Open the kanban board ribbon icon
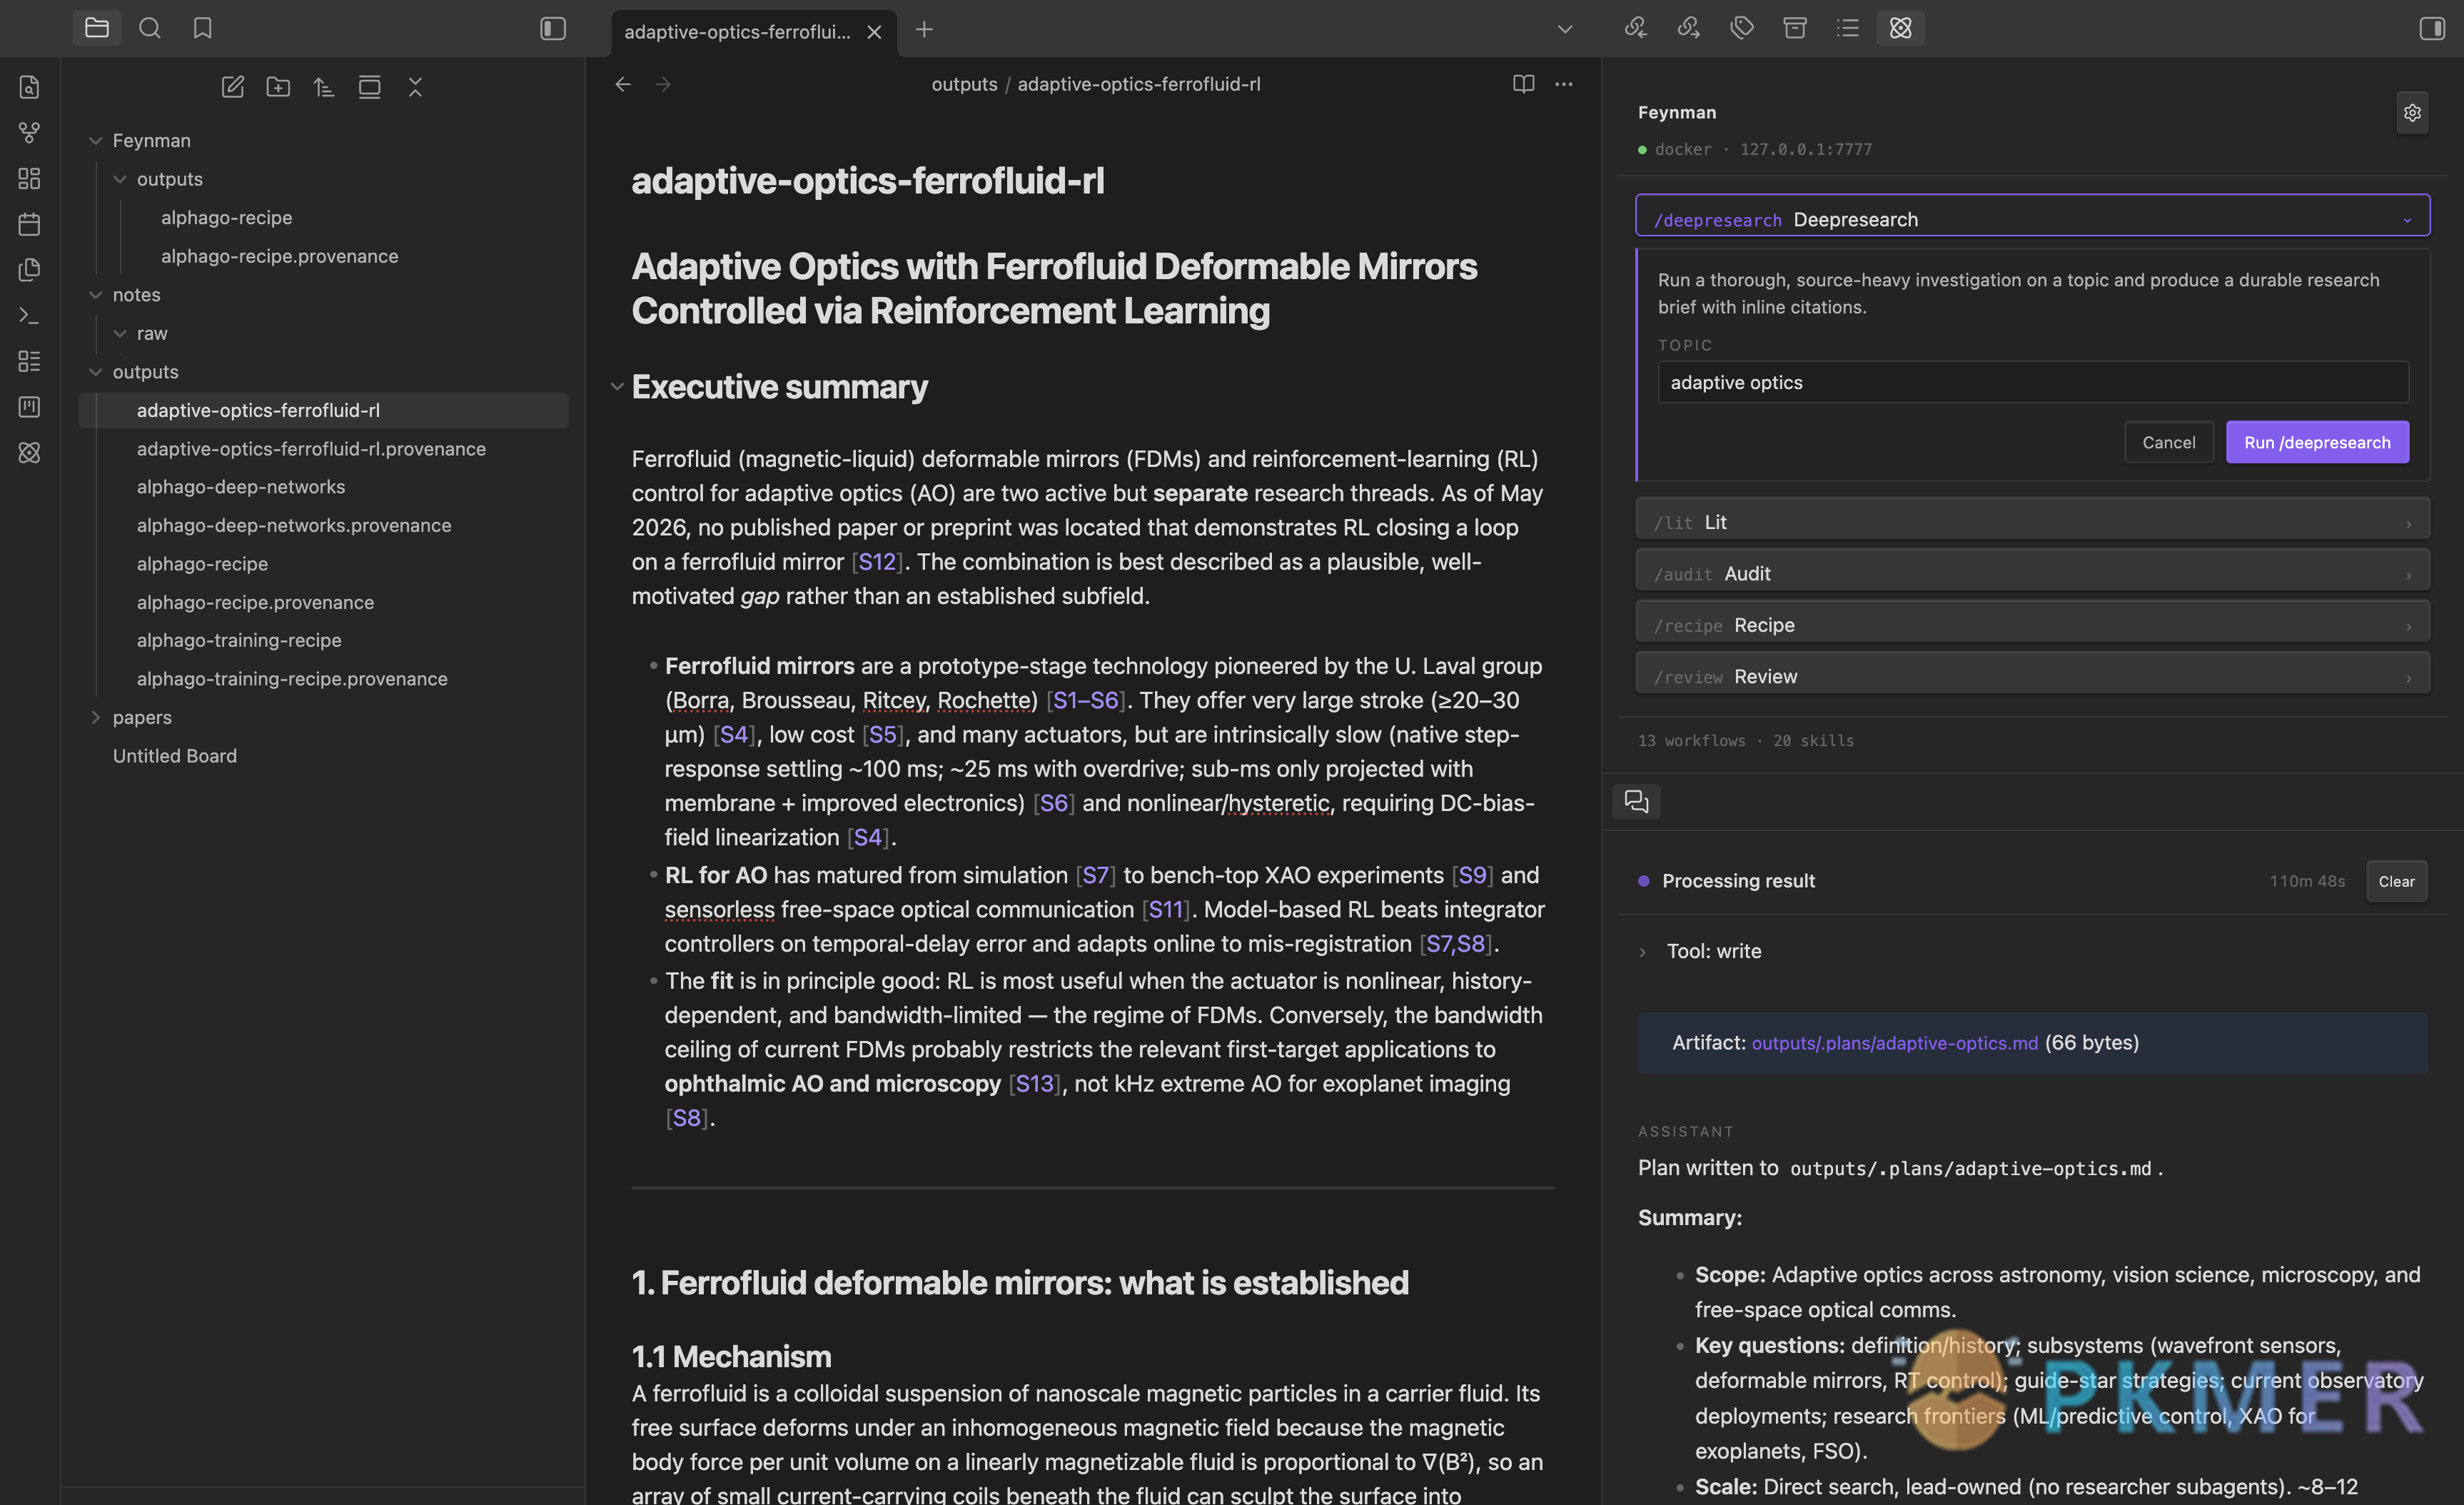Image resolution: width=2464 pixels, height=1505 pixels. pyautogui.click(x=30, y=407)
